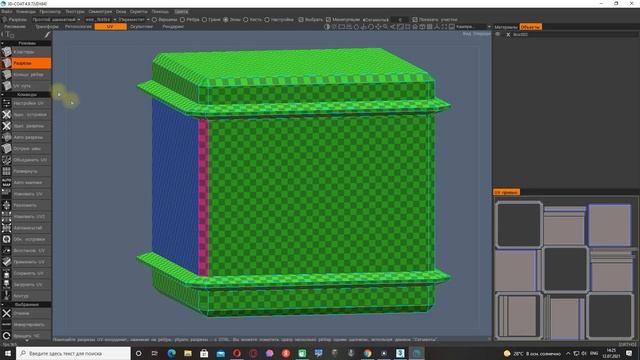The width and height of the screenshot is (640, 360).
Task: Open File Explorer from the taskbar
Action: pyautogui.click(x=188, y=353)
